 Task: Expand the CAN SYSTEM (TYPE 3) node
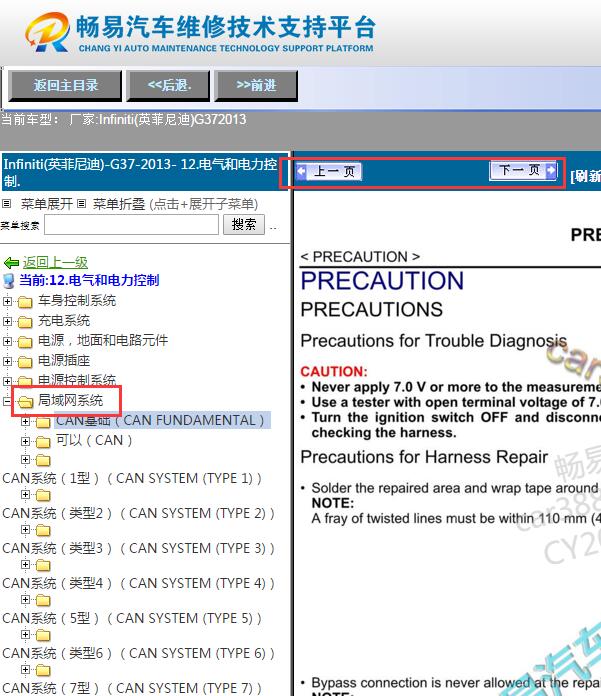25,530
